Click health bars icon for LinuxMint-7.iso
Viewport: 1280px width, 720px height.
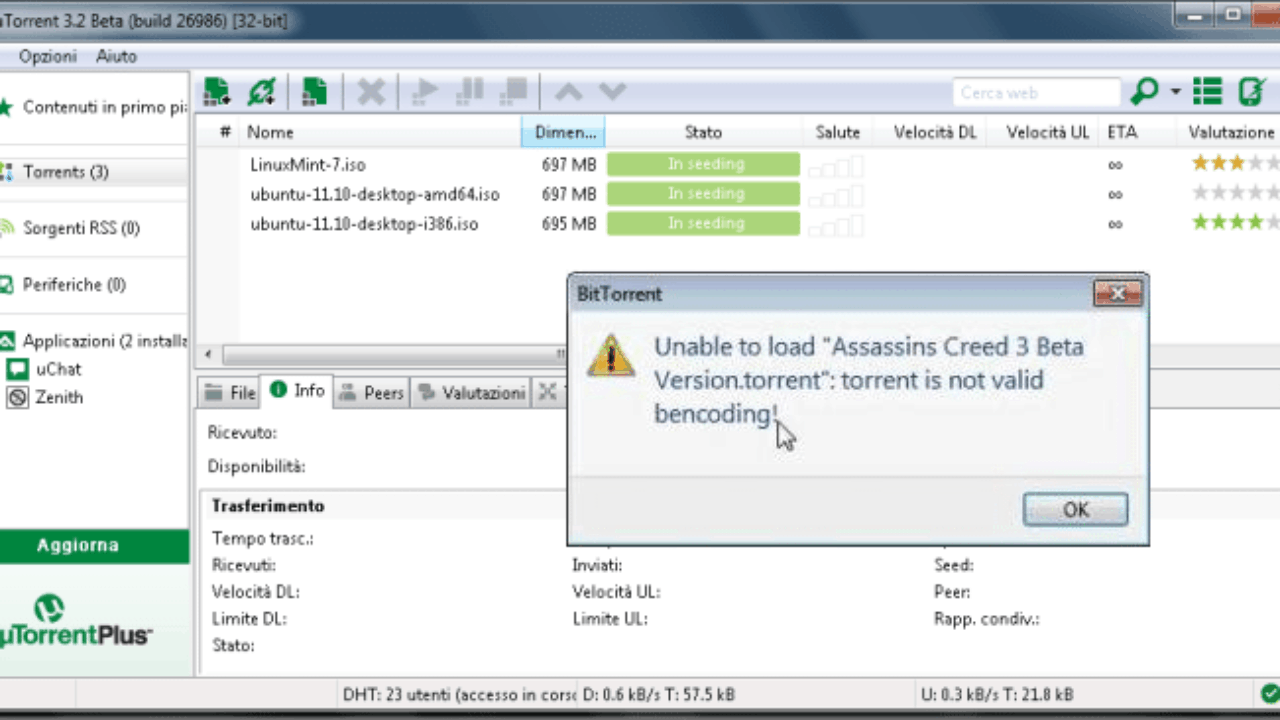point(836,166)
